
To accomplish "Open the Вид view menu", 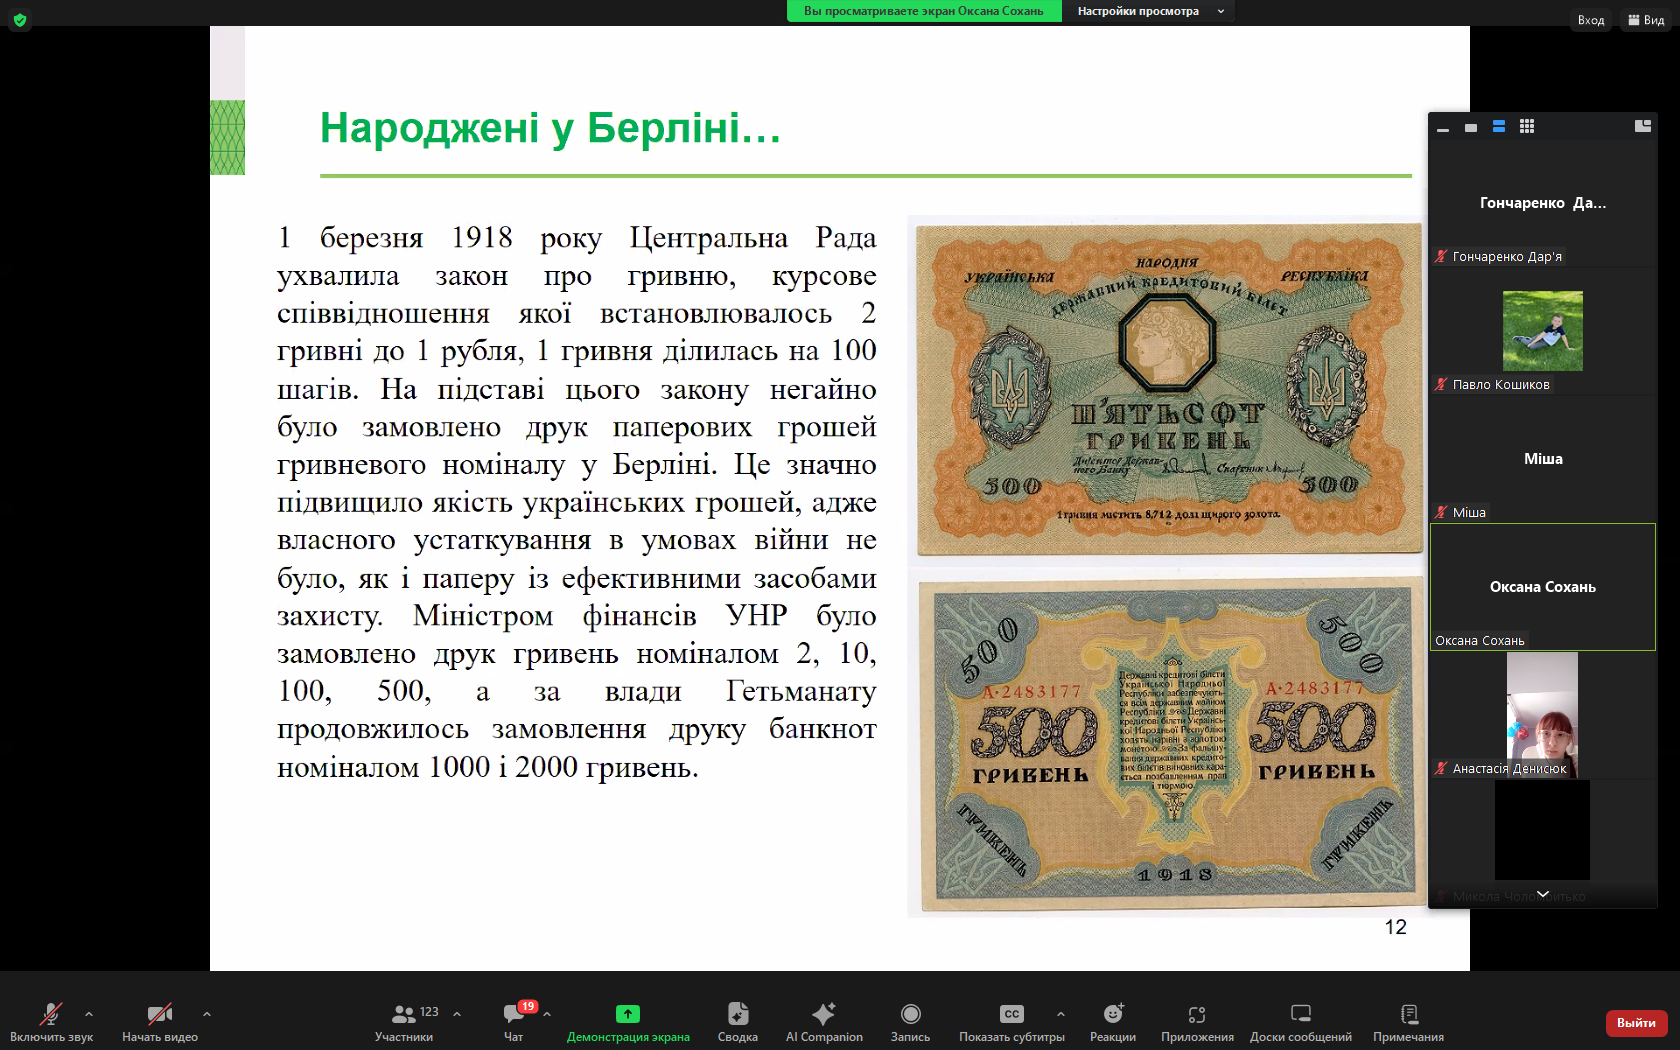I will [x=1646, y=20].
